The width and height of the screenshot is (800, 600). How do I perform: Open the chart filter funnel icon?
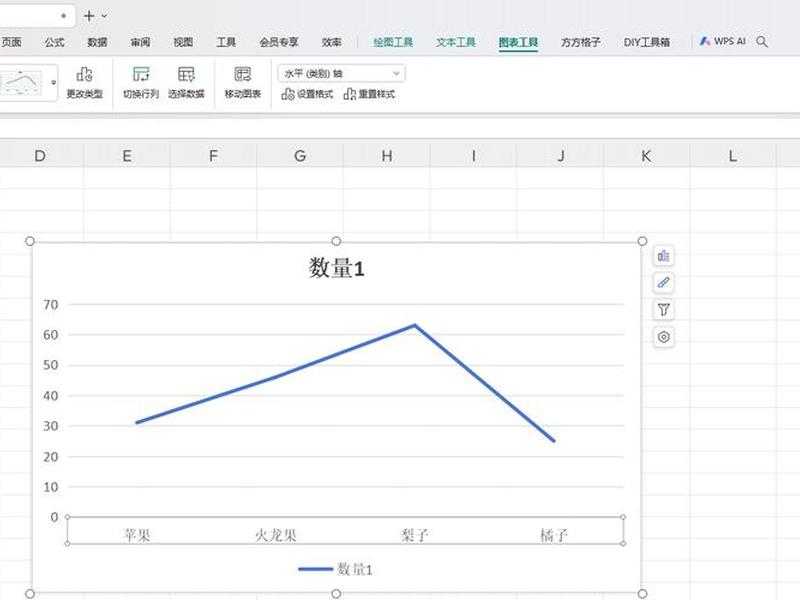click(663, 310)
